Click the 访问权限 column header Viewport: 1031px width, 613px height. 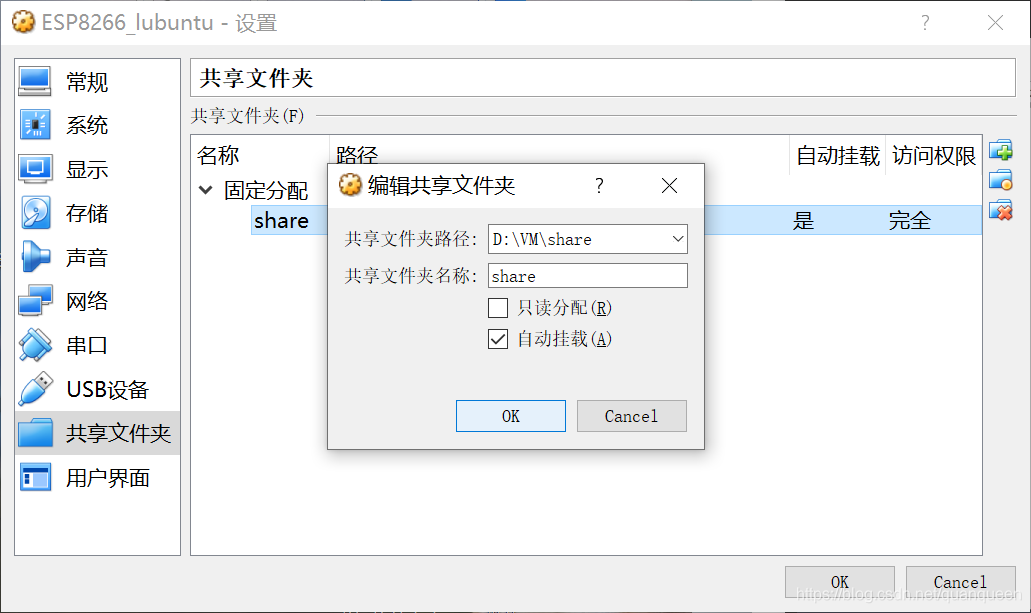click(934, 156)
